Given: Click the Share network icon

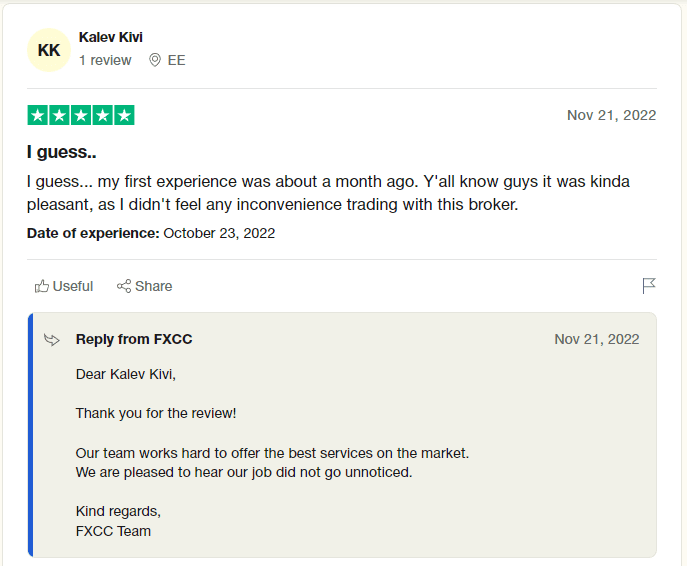Looking at the screenshot, I should (x=124, y=286).
